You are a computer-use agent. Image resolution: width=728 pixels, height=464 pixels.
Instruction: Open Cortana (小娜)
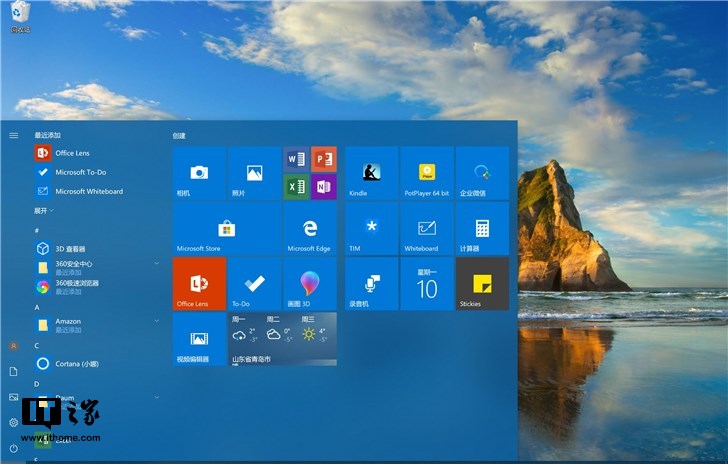coord(95,364)
